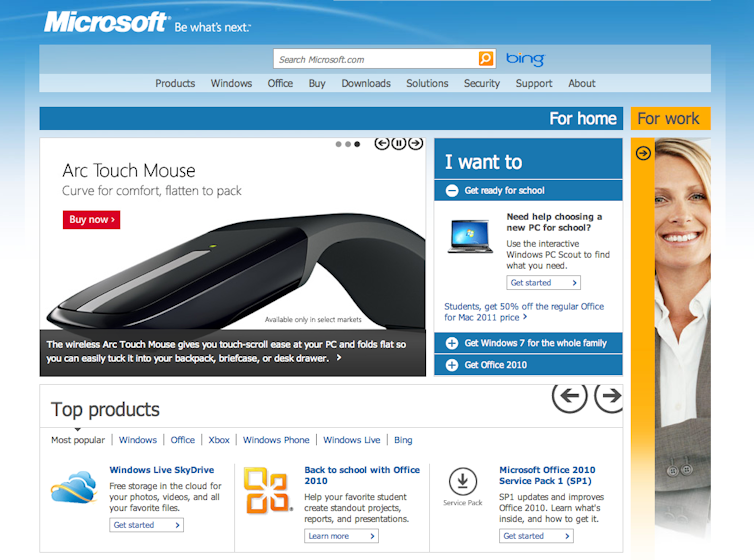Click Get started under Service Pack 1
754x560 pixels.
coord(536,536)
